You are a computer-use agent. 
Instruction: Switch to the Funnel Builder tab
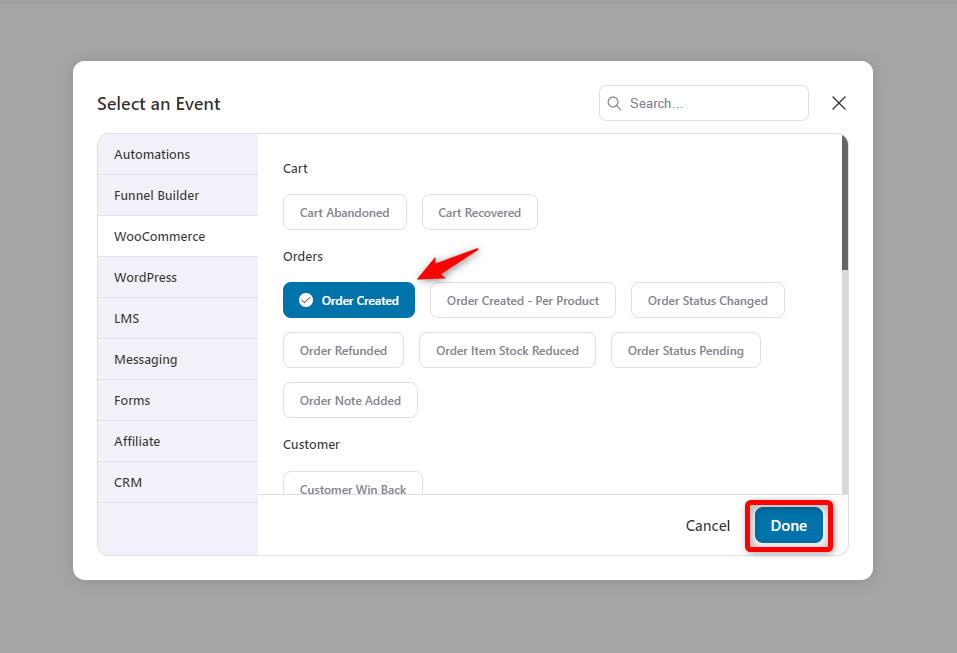point(178,195)
